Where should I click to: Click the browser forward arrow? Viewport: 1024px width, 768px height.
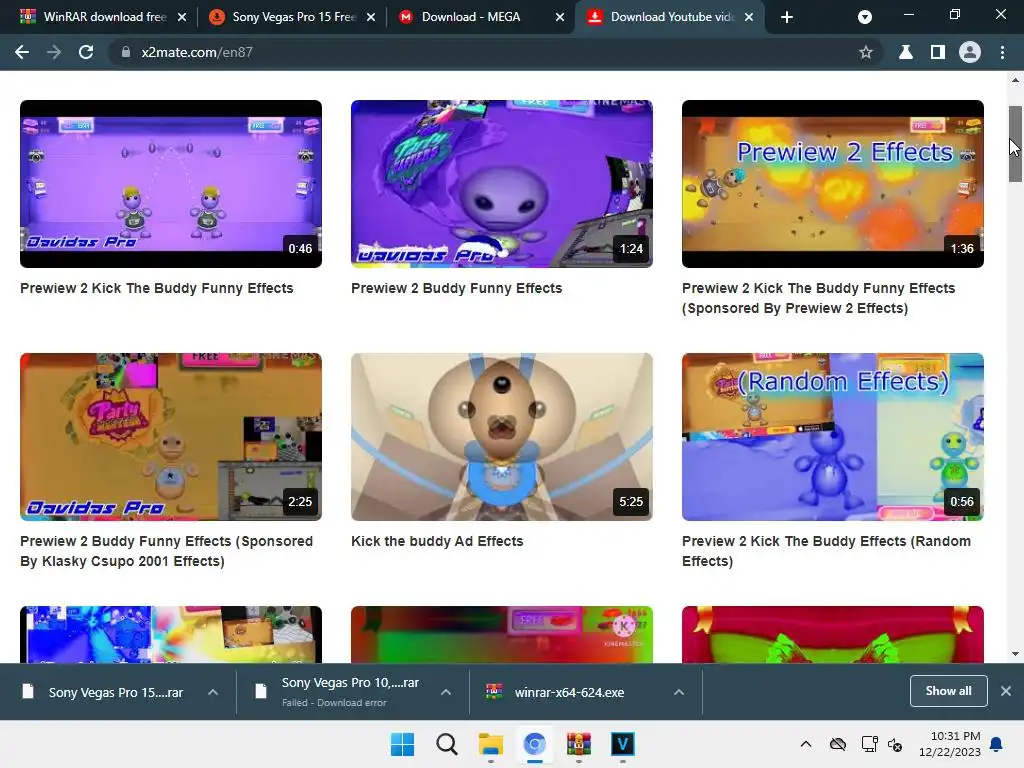pyautogui.click(x=54, y=52)
